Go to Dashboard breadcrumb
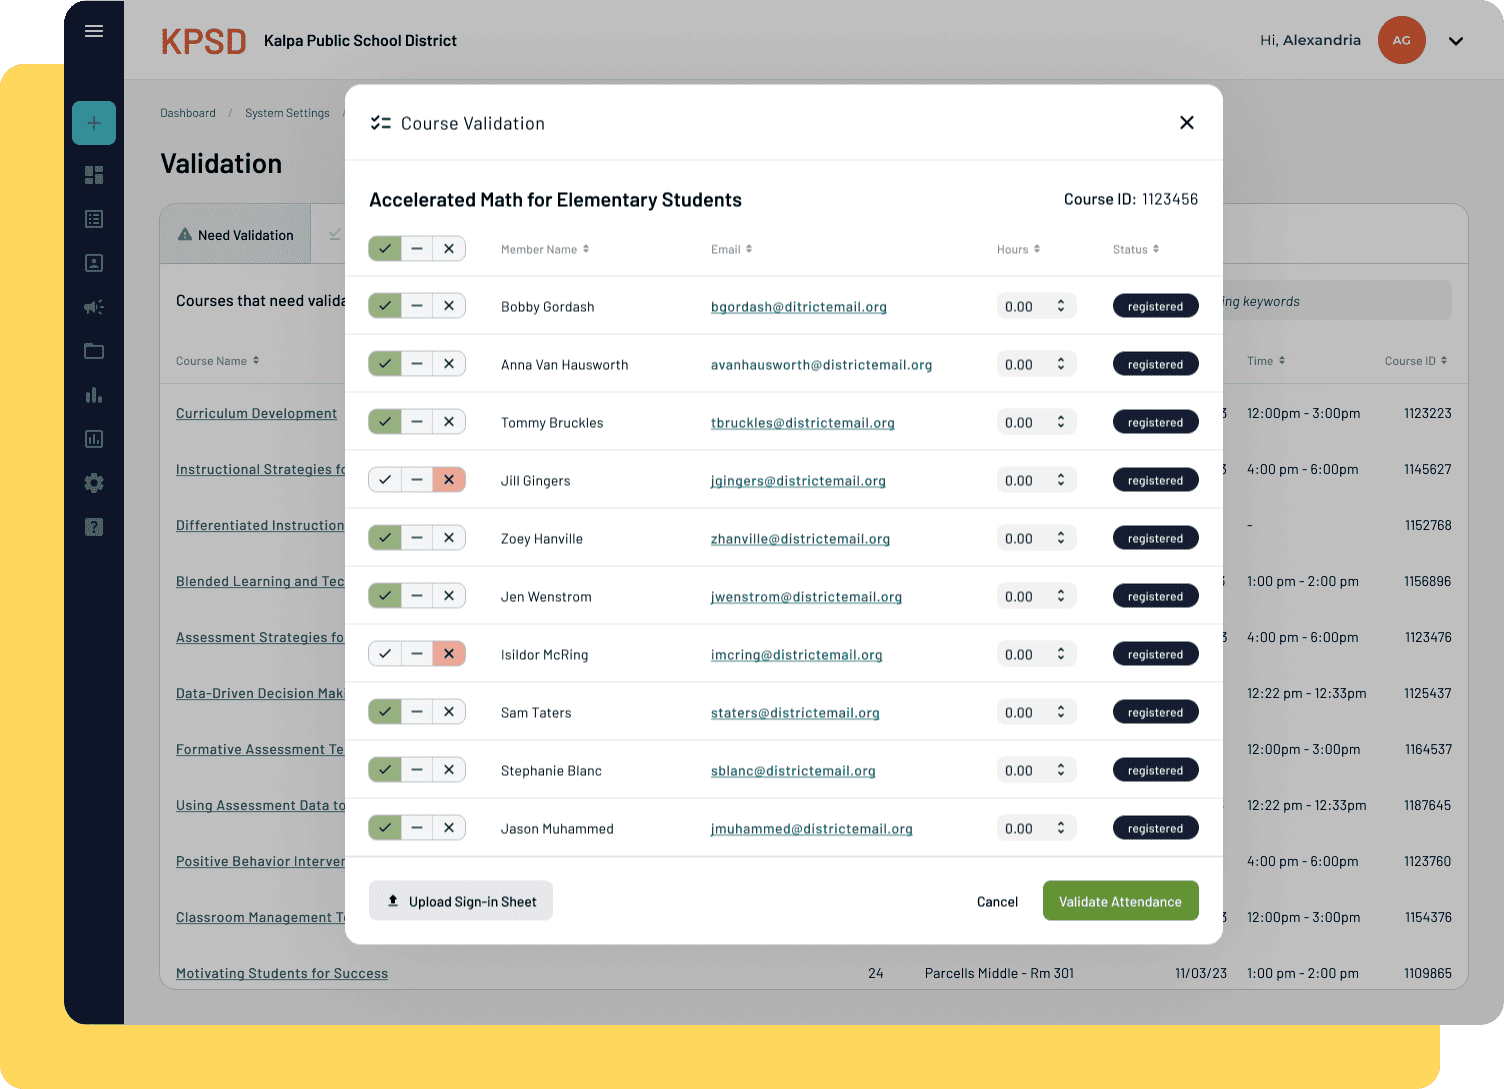This screenshot has height=1089, width=1504. pos(188,113)
